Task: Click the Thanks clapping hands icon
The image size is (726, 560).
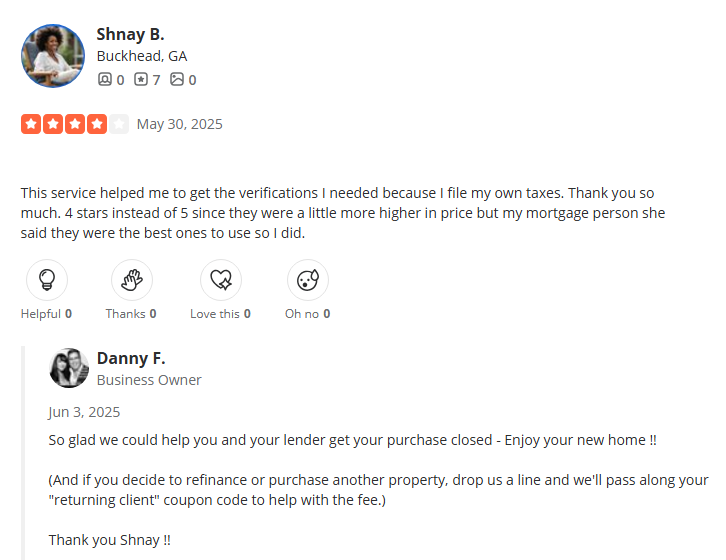Action: click(131, 280)
